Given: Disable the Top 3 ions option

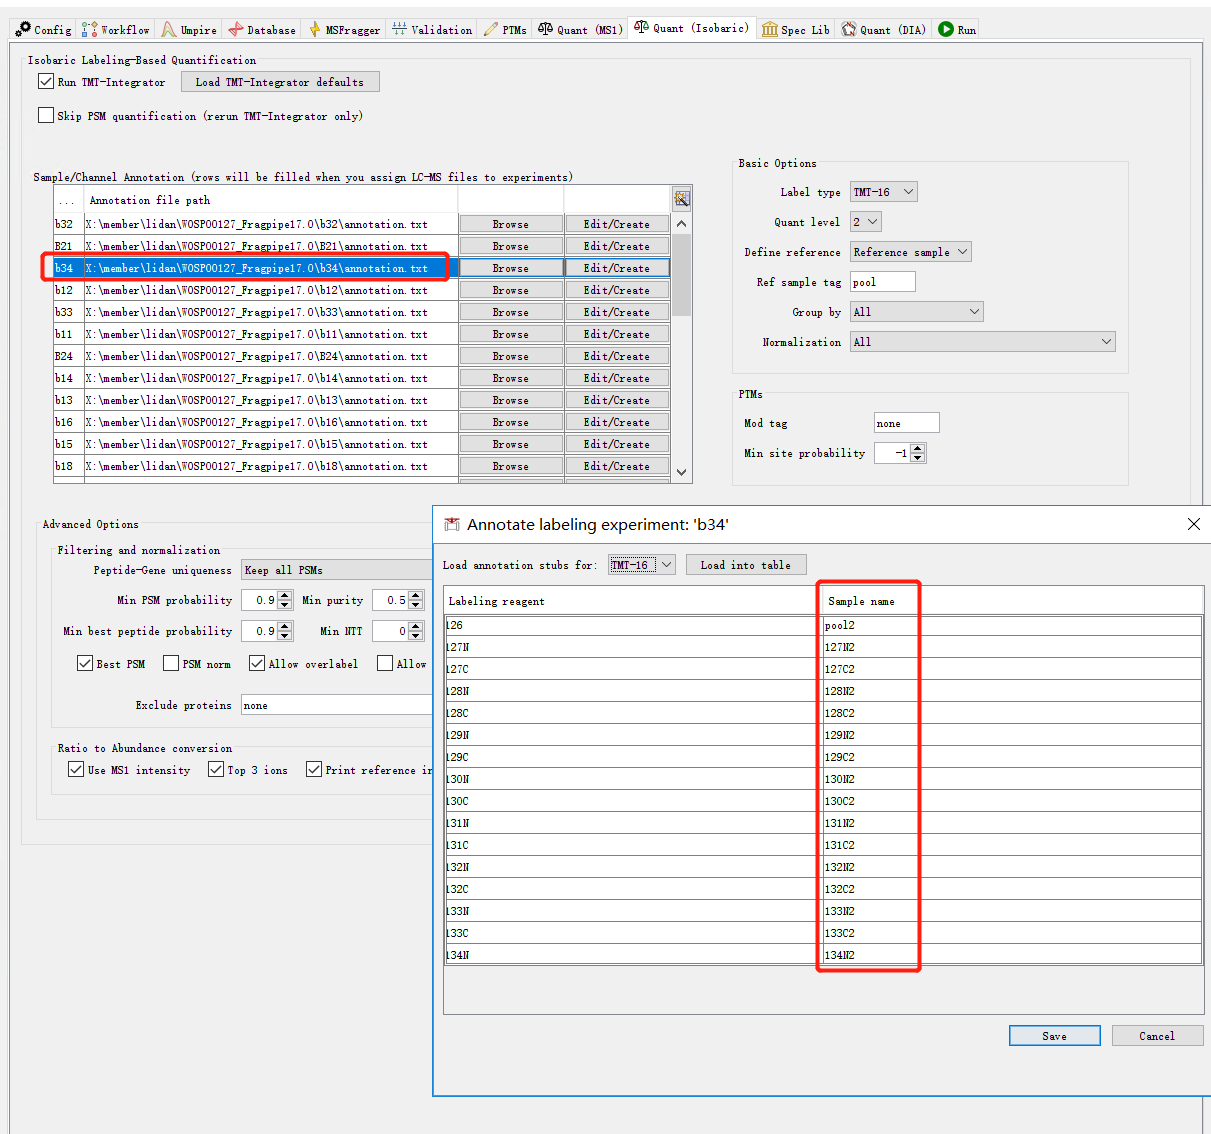Looking at the screenshot, I should [x=216, y=769].
